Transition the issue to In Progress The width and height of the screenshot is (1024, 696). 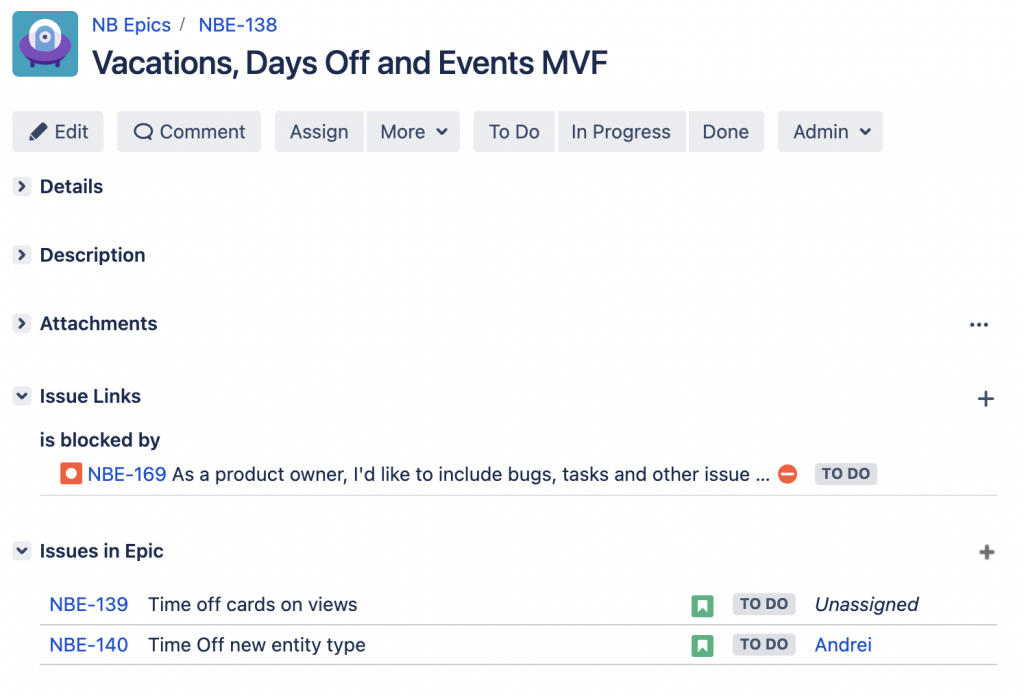click(x=621, y=131)
